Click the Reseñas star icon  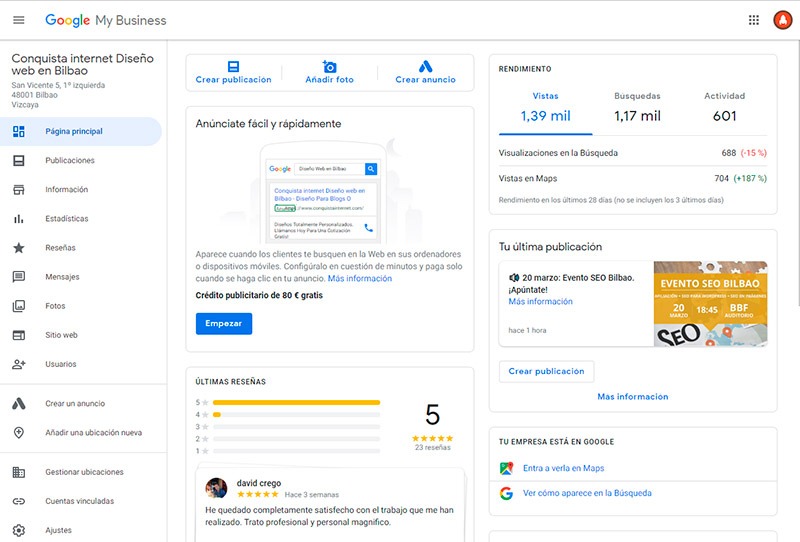[19, 248]
